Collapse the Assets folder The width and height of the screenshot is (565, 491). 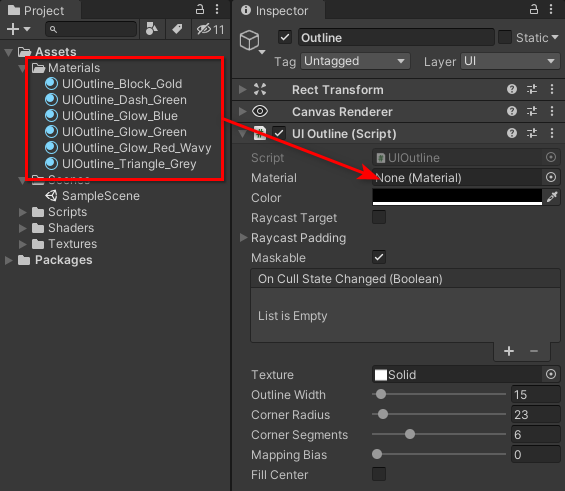click(9, 52)
